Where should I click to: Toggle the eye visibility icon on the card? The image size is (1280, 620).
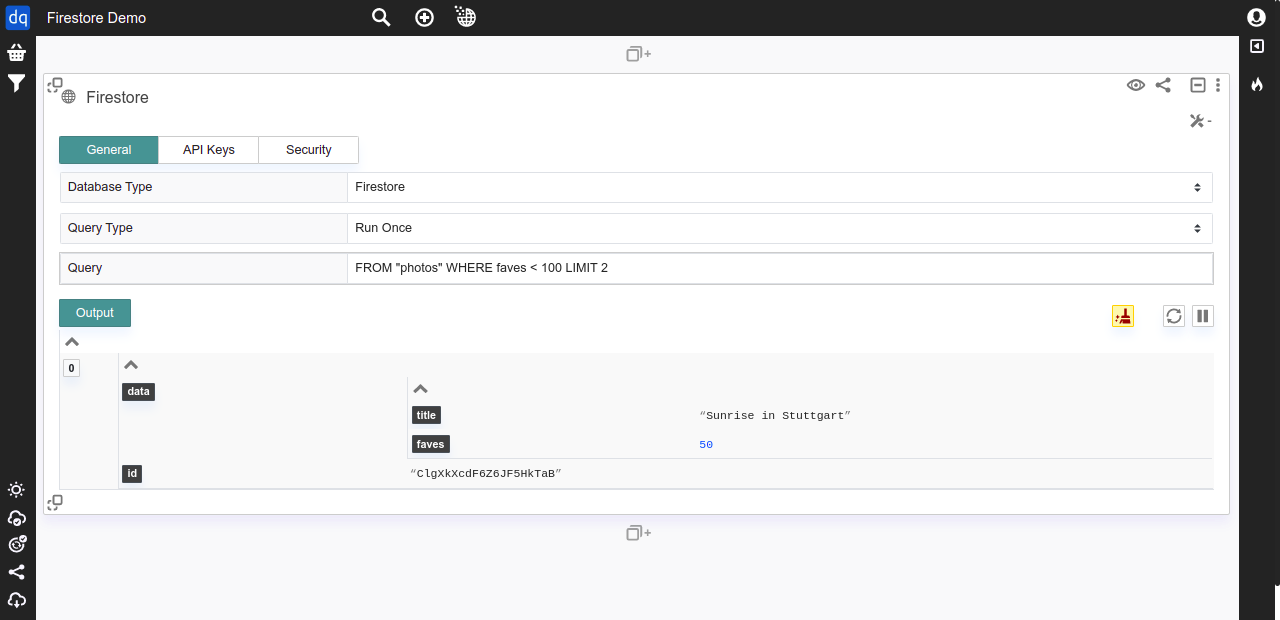(x=1136, y=85)
